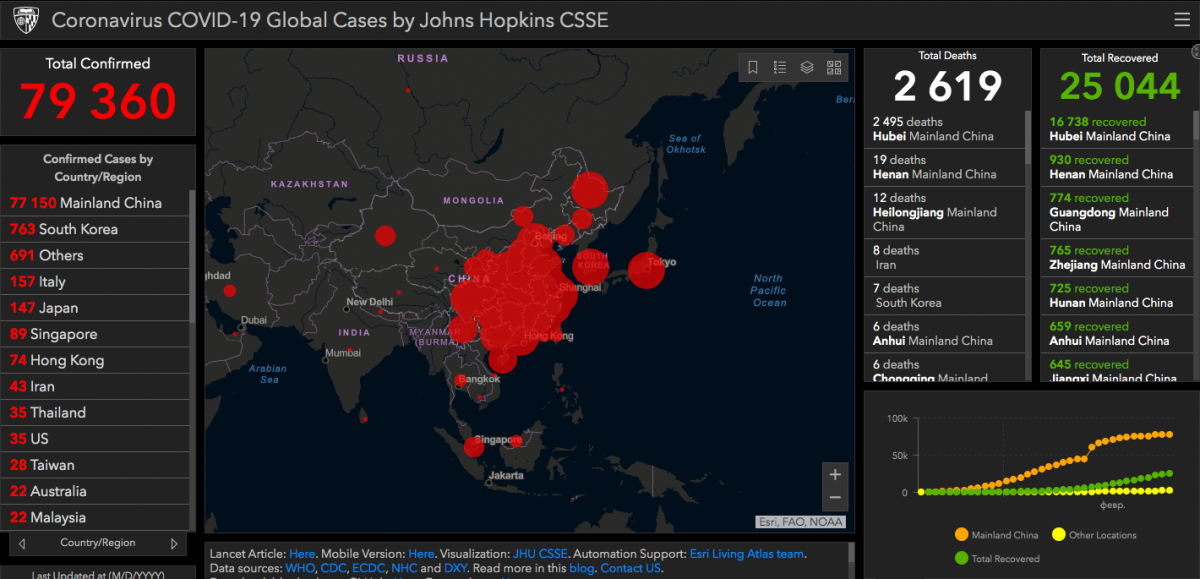This screenshot has height=579, width=1200.
Task: Click the Johns Hopkins shield logo
Action: coord(24,20)
